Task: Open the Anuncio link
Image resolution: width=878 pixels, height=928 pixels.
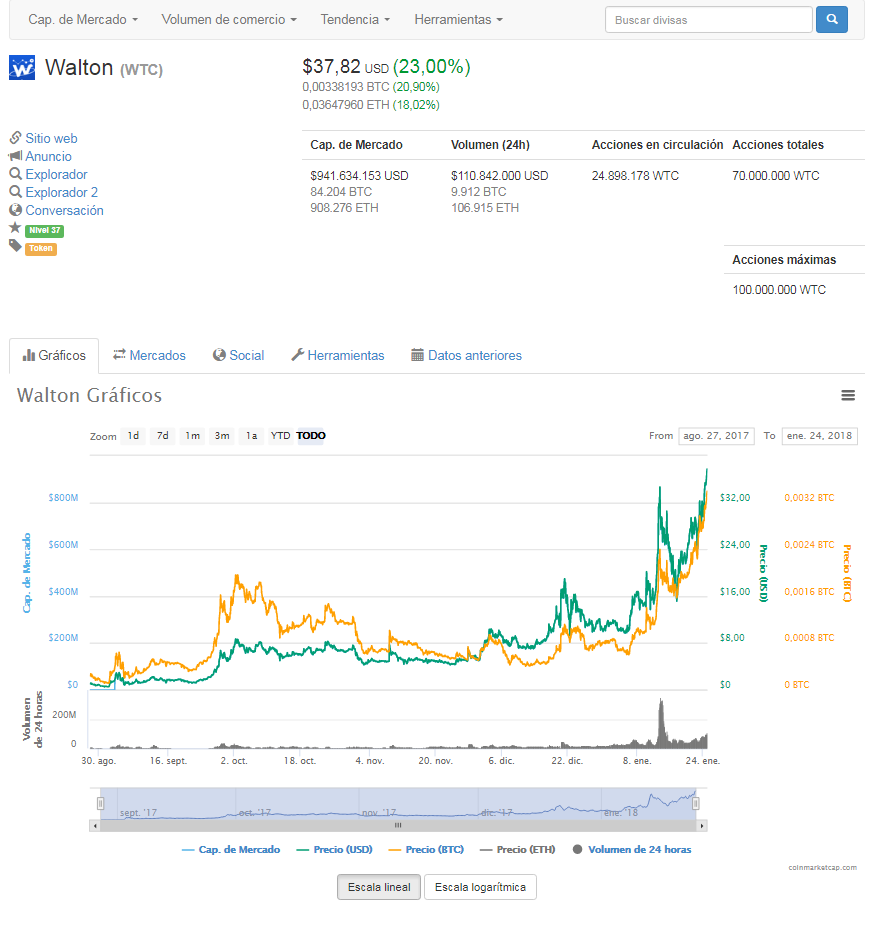Action: point(49,156)
